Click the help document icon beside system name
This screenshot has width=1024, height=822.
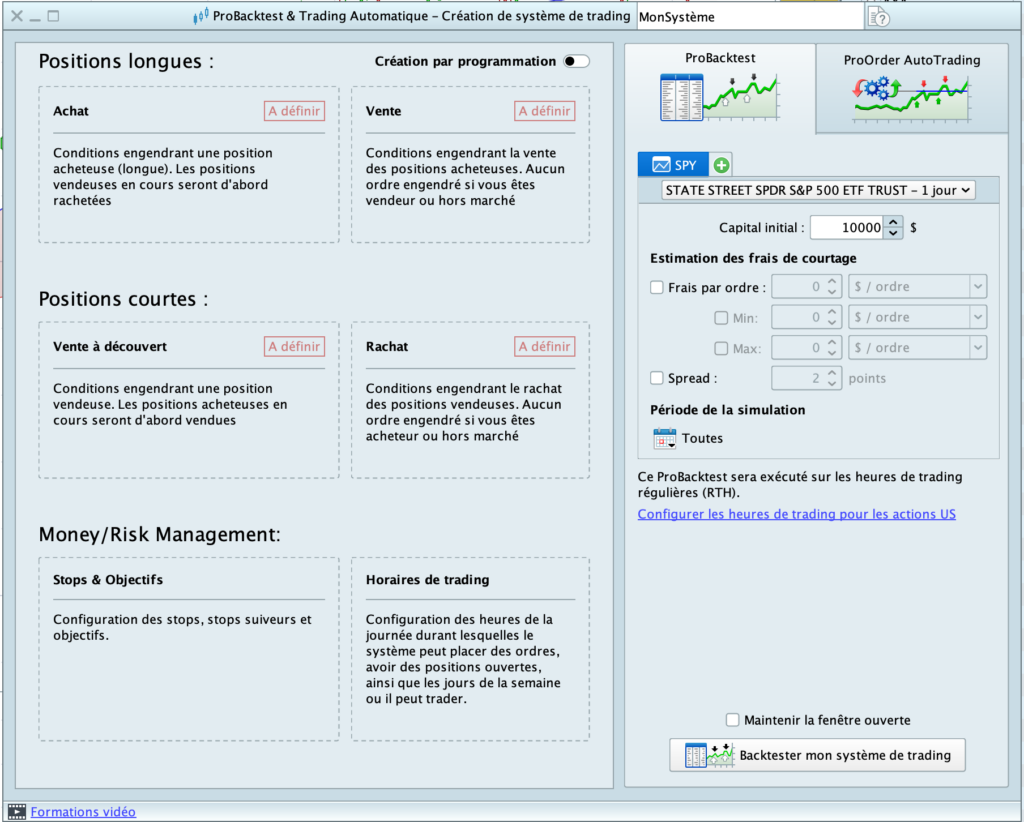878,17
